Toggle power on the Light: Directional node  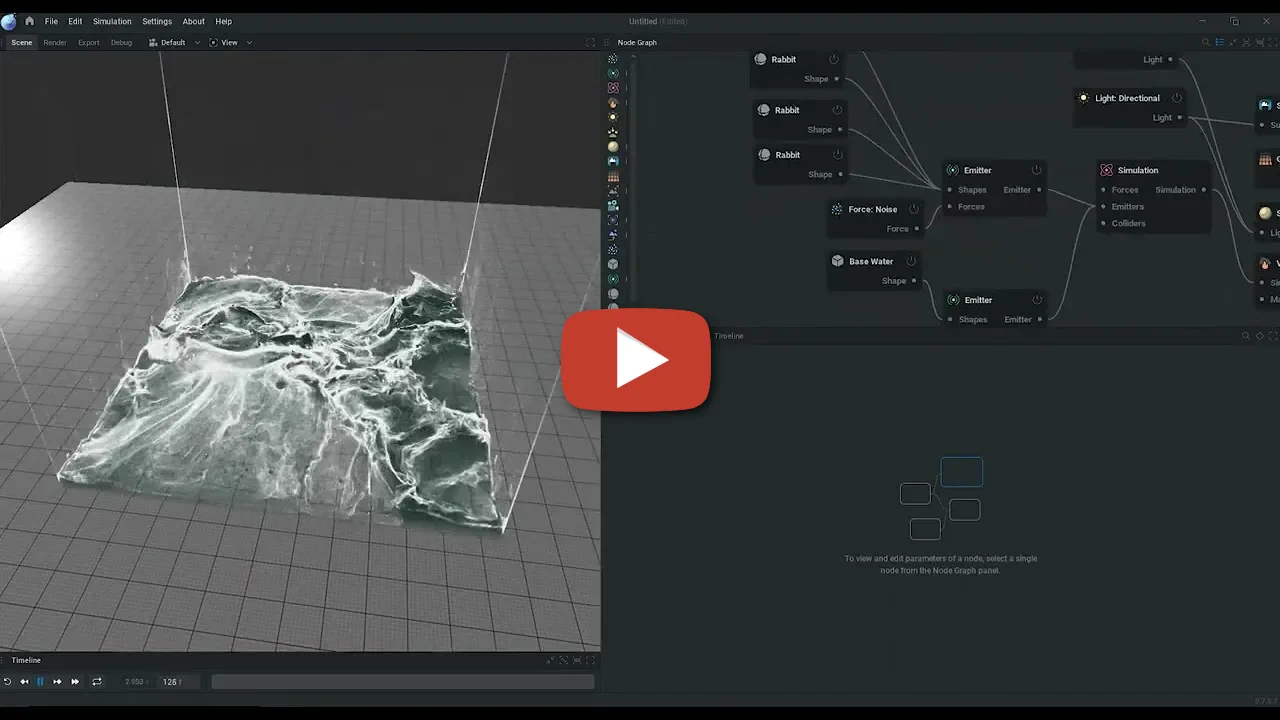1177,98
